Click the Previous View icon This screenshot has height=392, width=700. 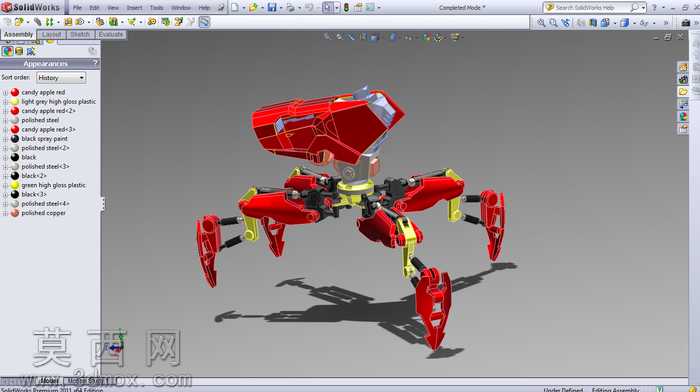point(566,22)
